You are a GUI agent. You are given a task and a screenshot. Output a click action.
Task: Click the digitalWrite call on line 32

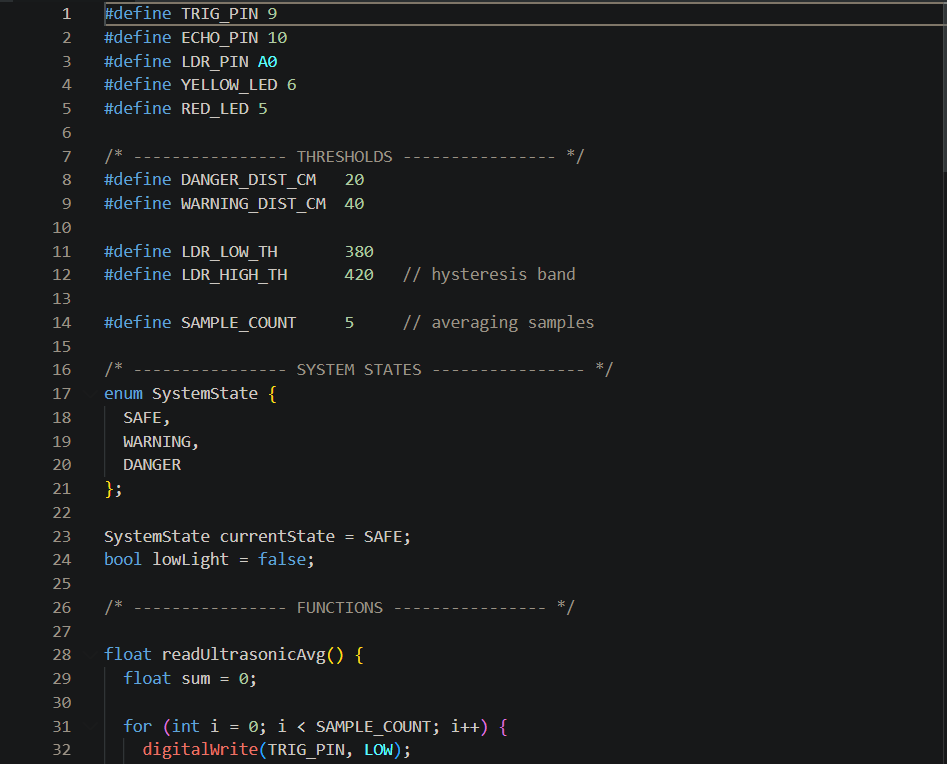[200, 750]
